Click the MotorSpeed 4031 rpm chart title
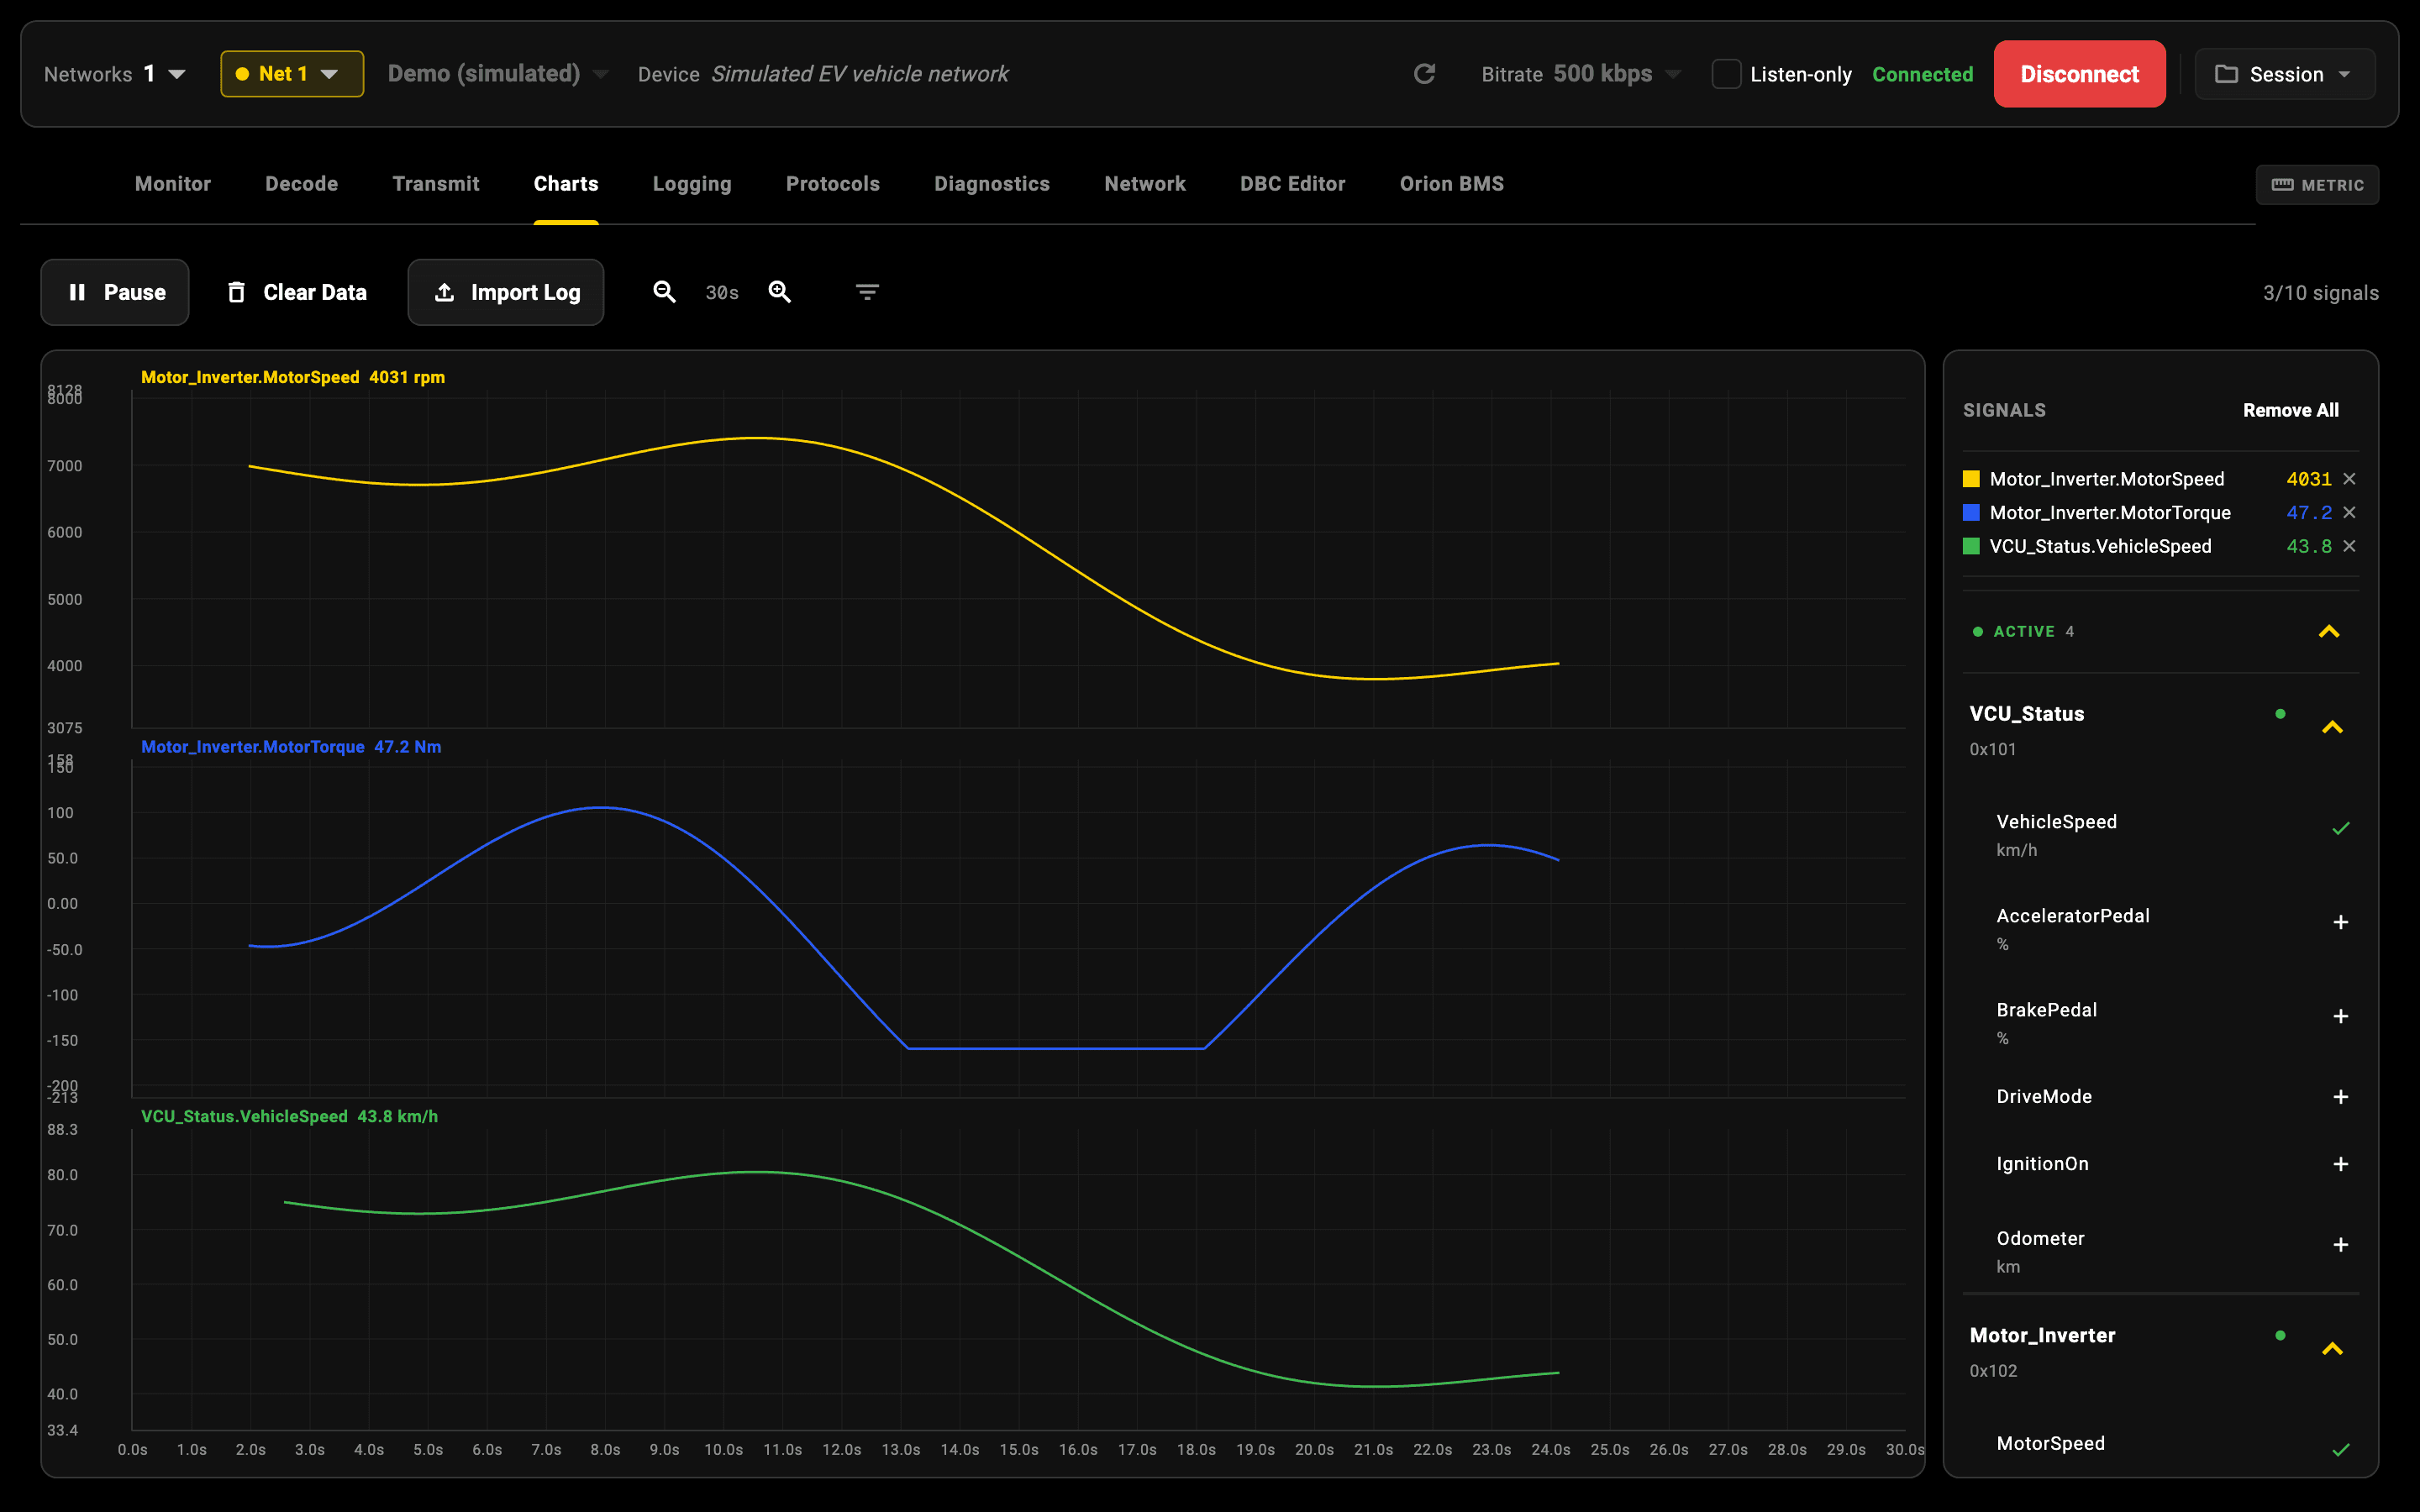This screenshot has height=1512, width=2420. point(293,377)
